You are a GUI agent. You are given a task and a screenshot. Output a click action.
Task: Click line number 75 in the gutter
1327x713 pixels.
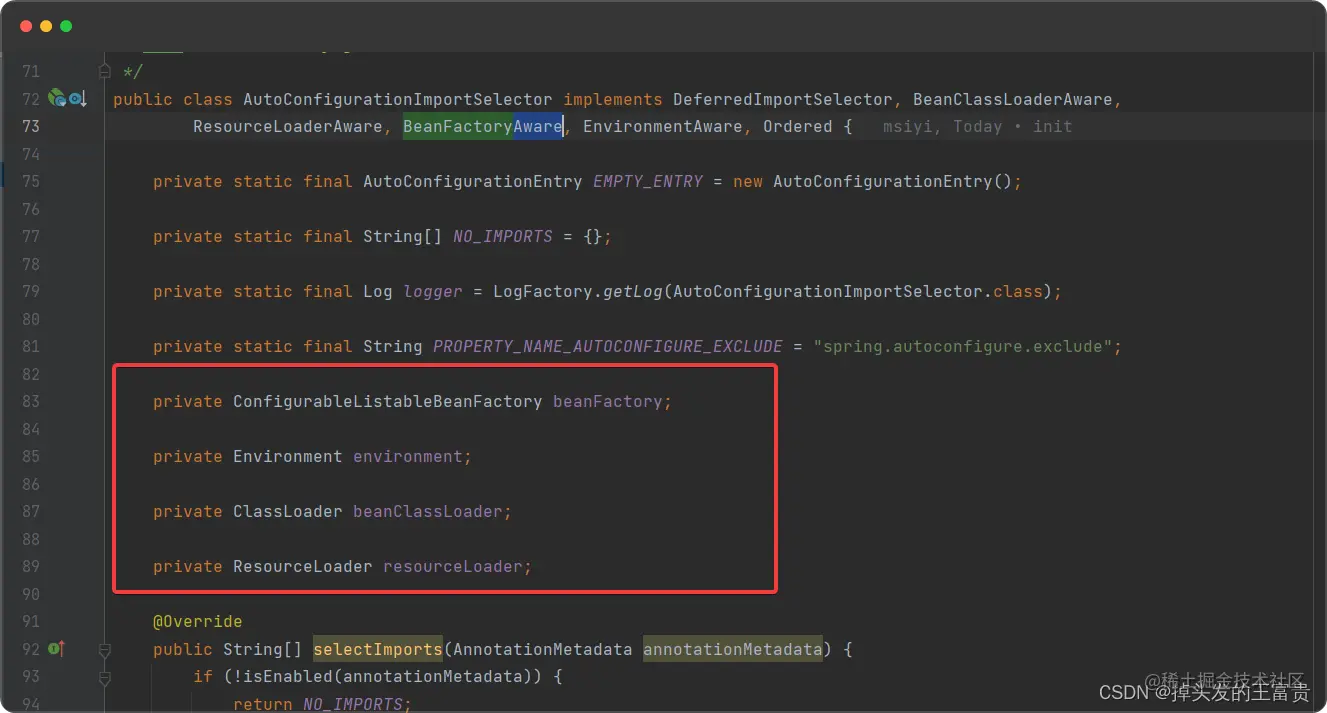[30, 182]
